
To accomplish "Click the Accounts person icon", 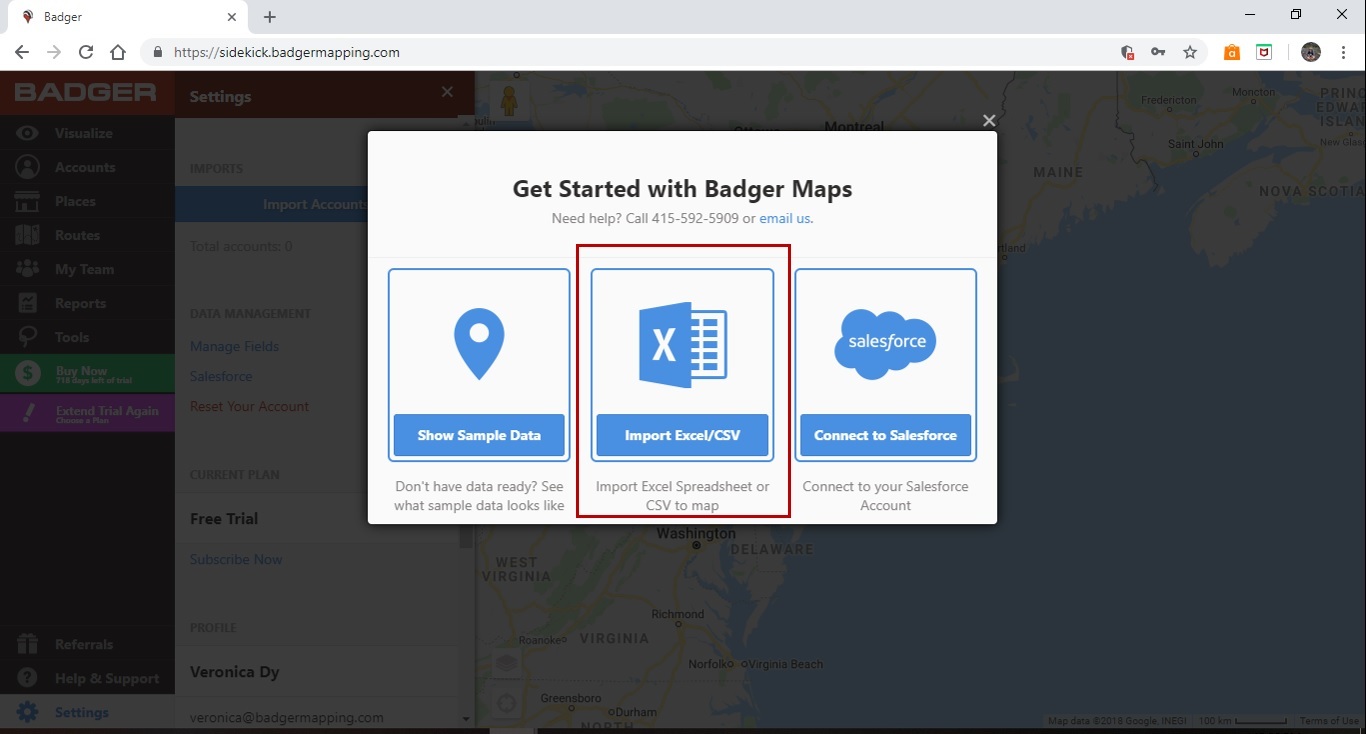I will click(27, 167).
